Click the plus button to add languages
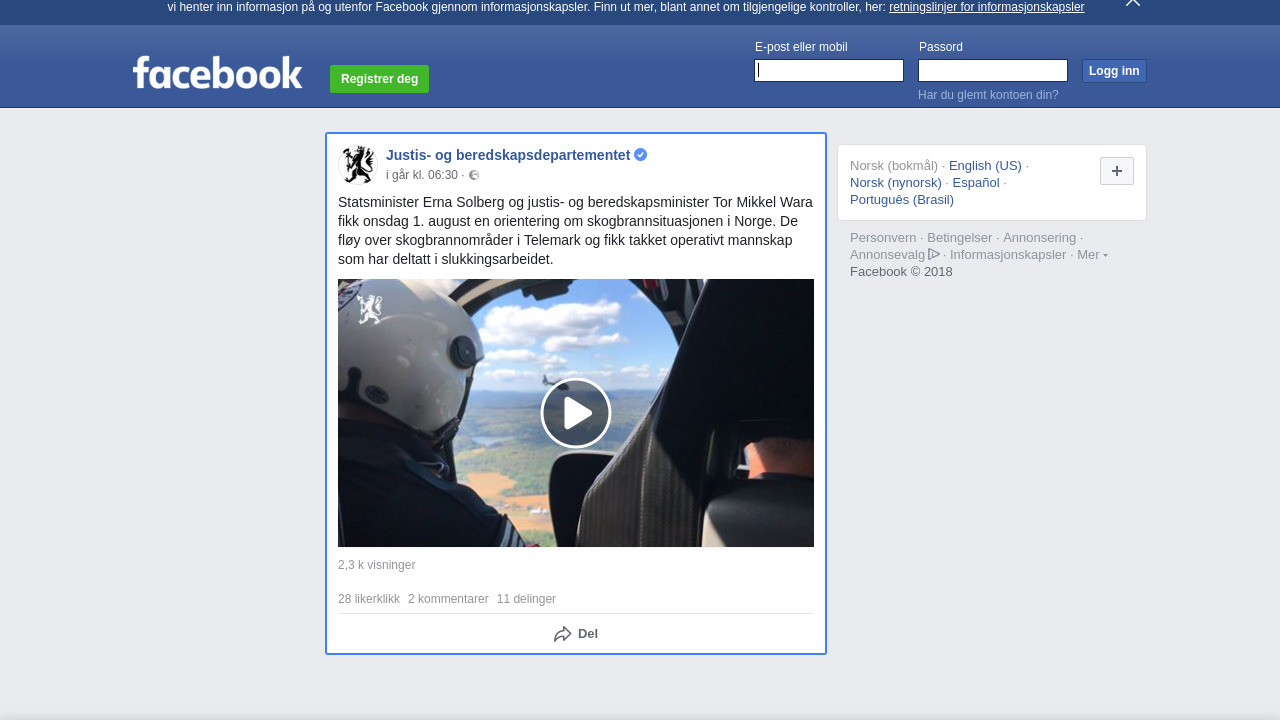 (x=1116, y=171)
